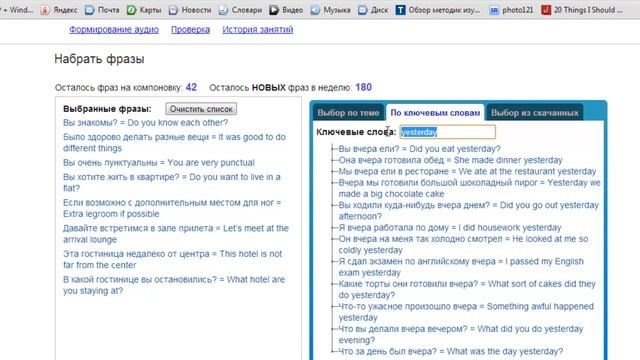Open the photo121 bookmark icon
Viewport: 640px width, 360px height.
[x=494, y=10]
